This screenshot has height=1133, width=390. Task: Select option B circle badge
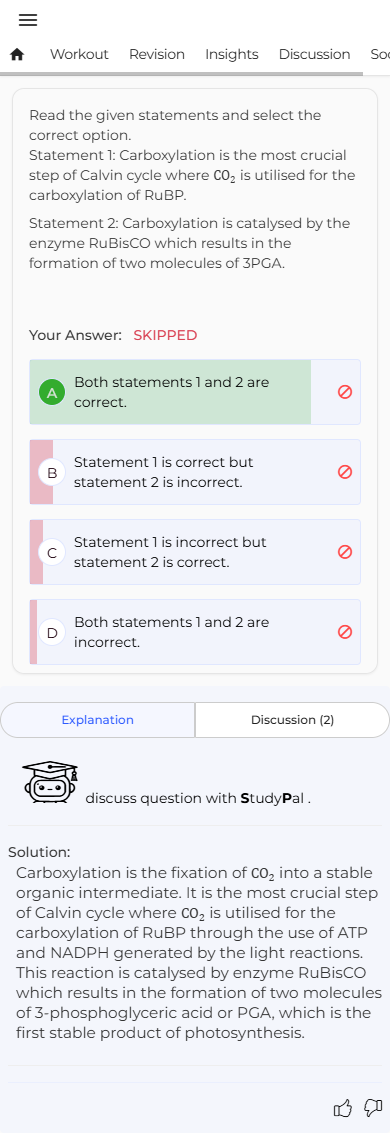(x=52, y=473)
